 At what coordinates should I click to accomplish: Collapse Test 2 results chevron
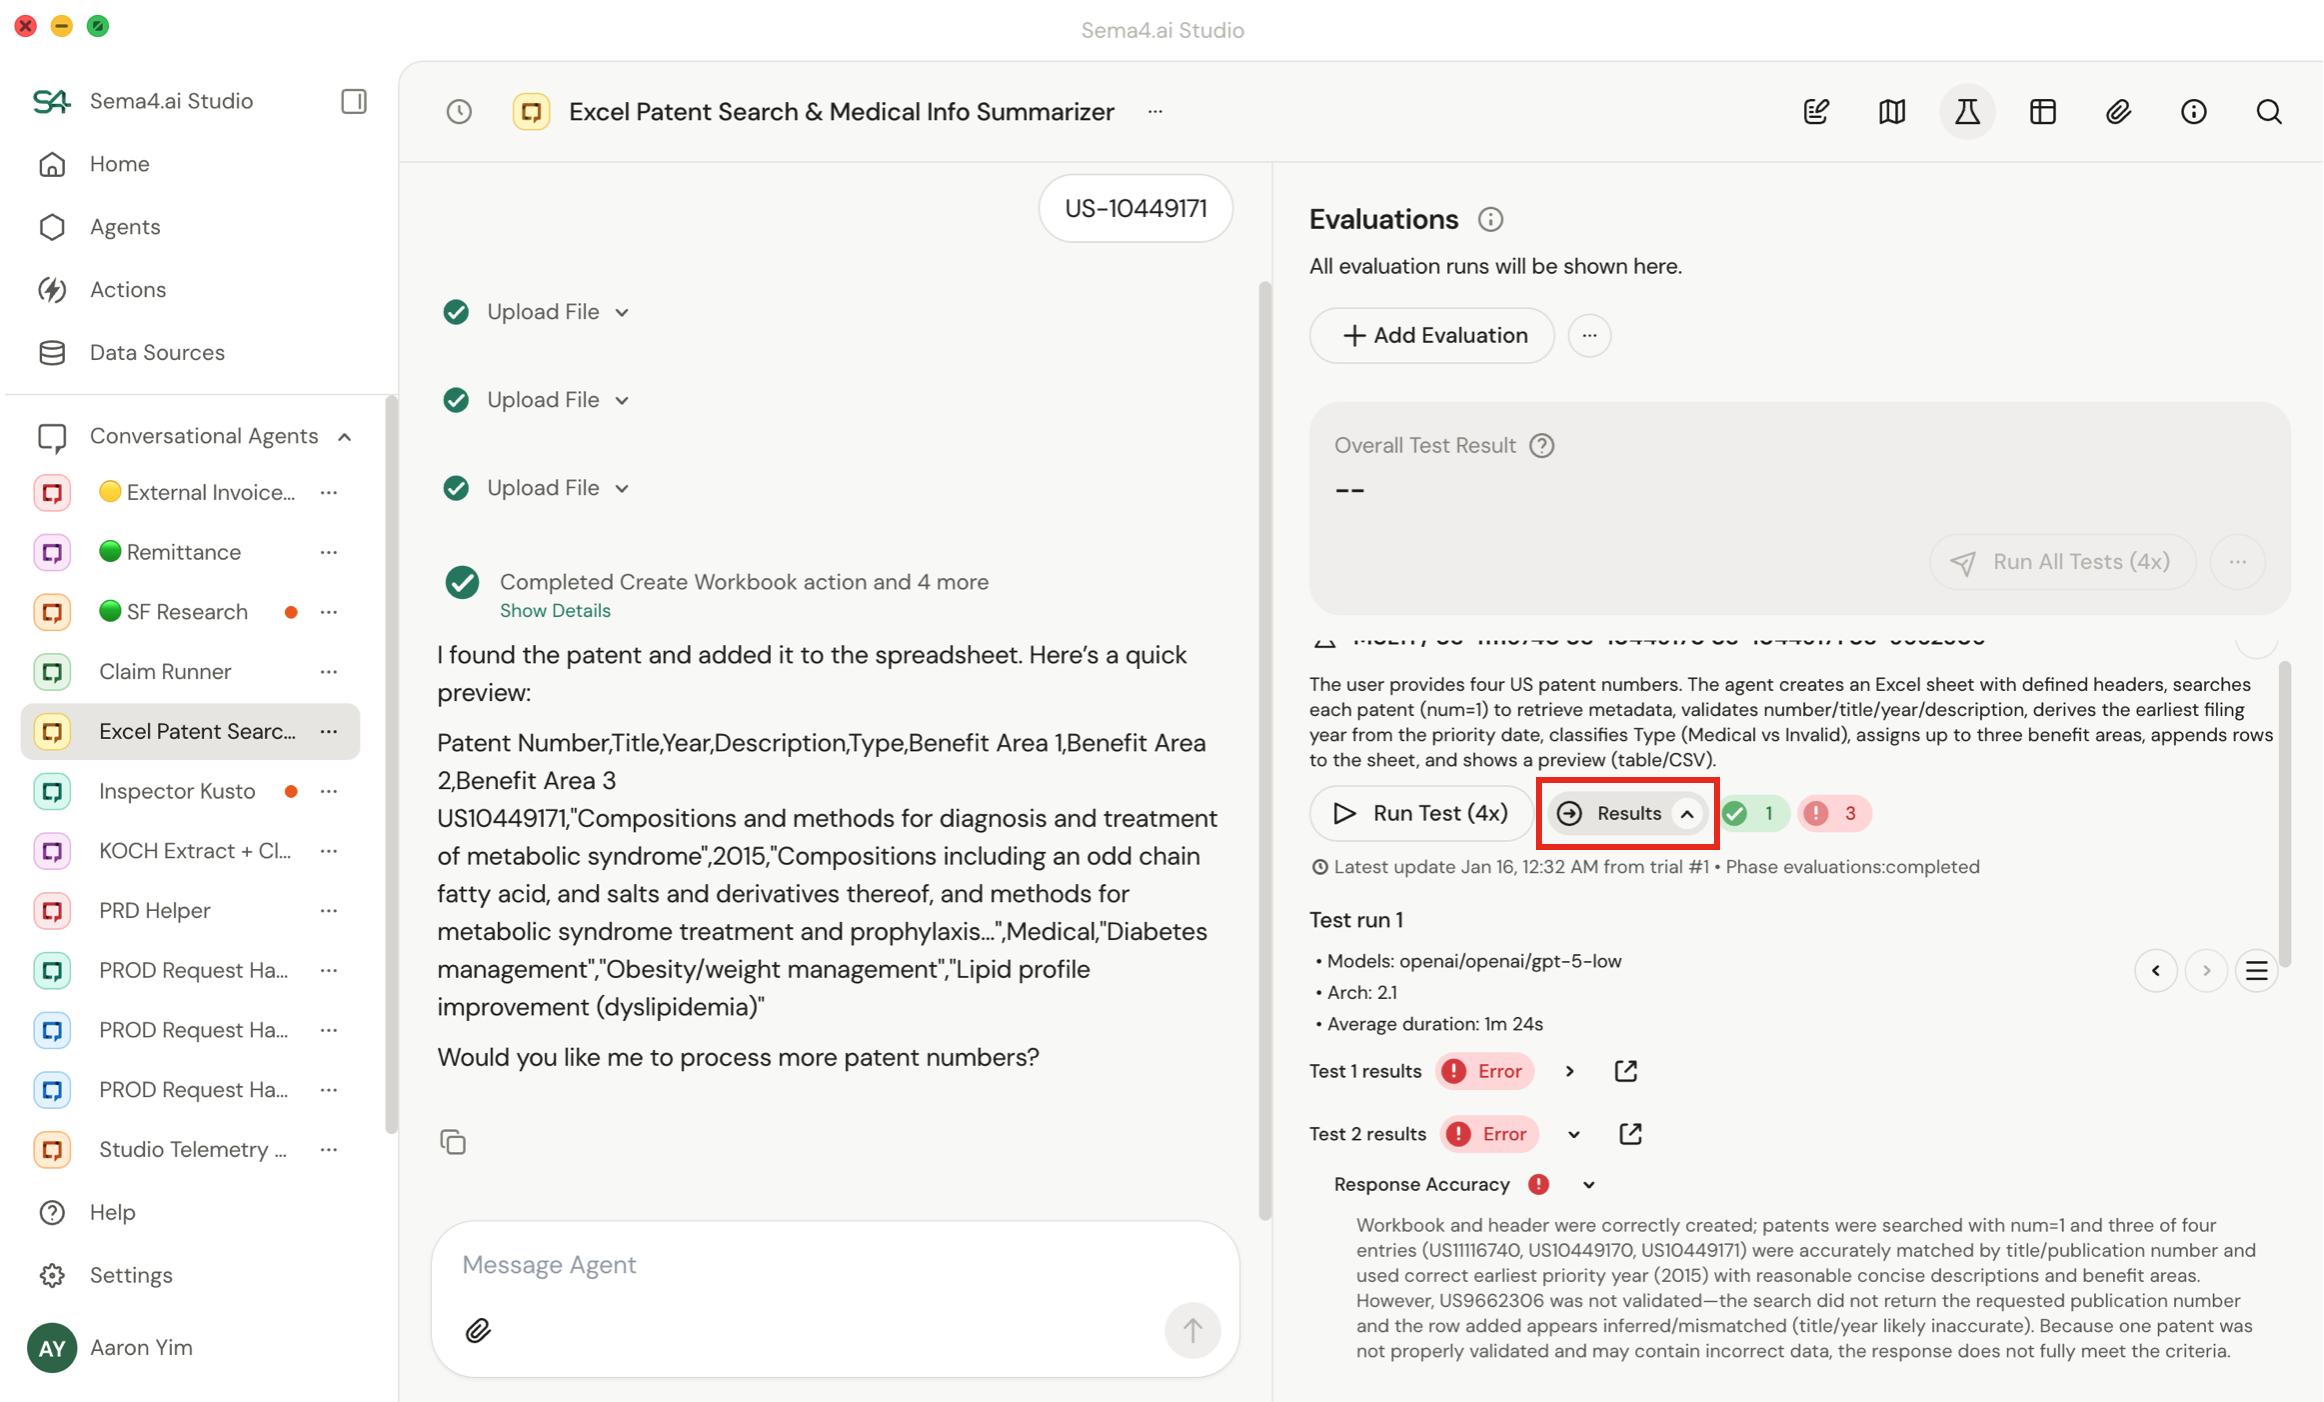click(x=1574, y=1134)
